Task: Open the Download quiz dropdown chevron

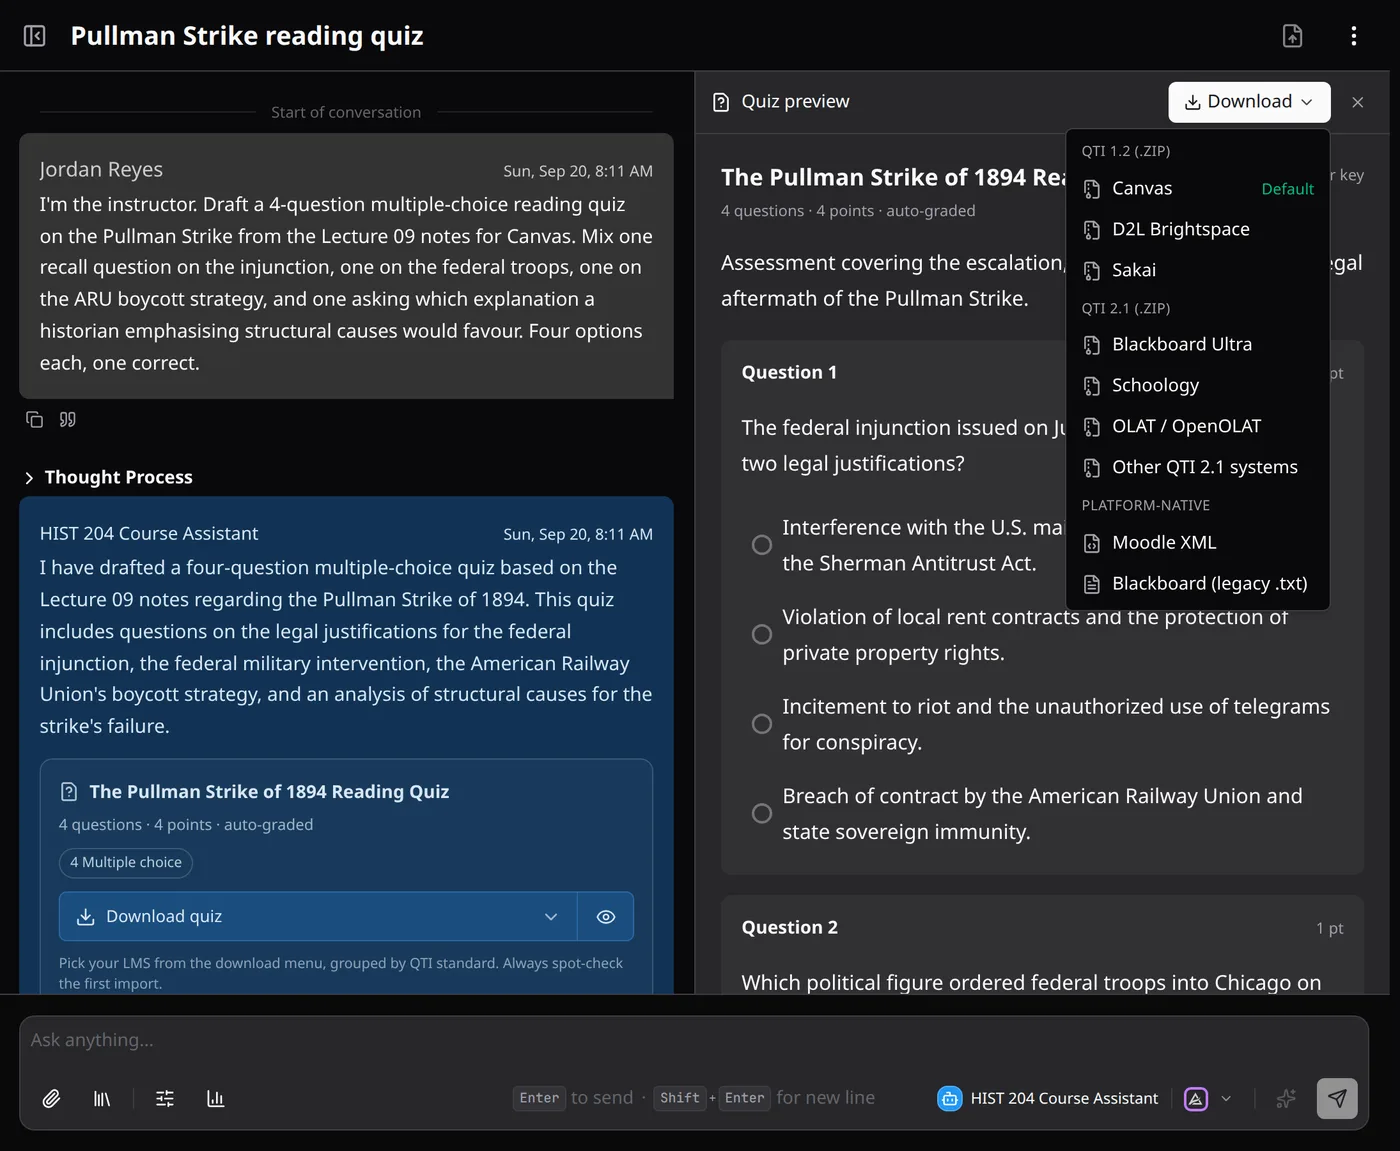Action: tap(551, 916)
